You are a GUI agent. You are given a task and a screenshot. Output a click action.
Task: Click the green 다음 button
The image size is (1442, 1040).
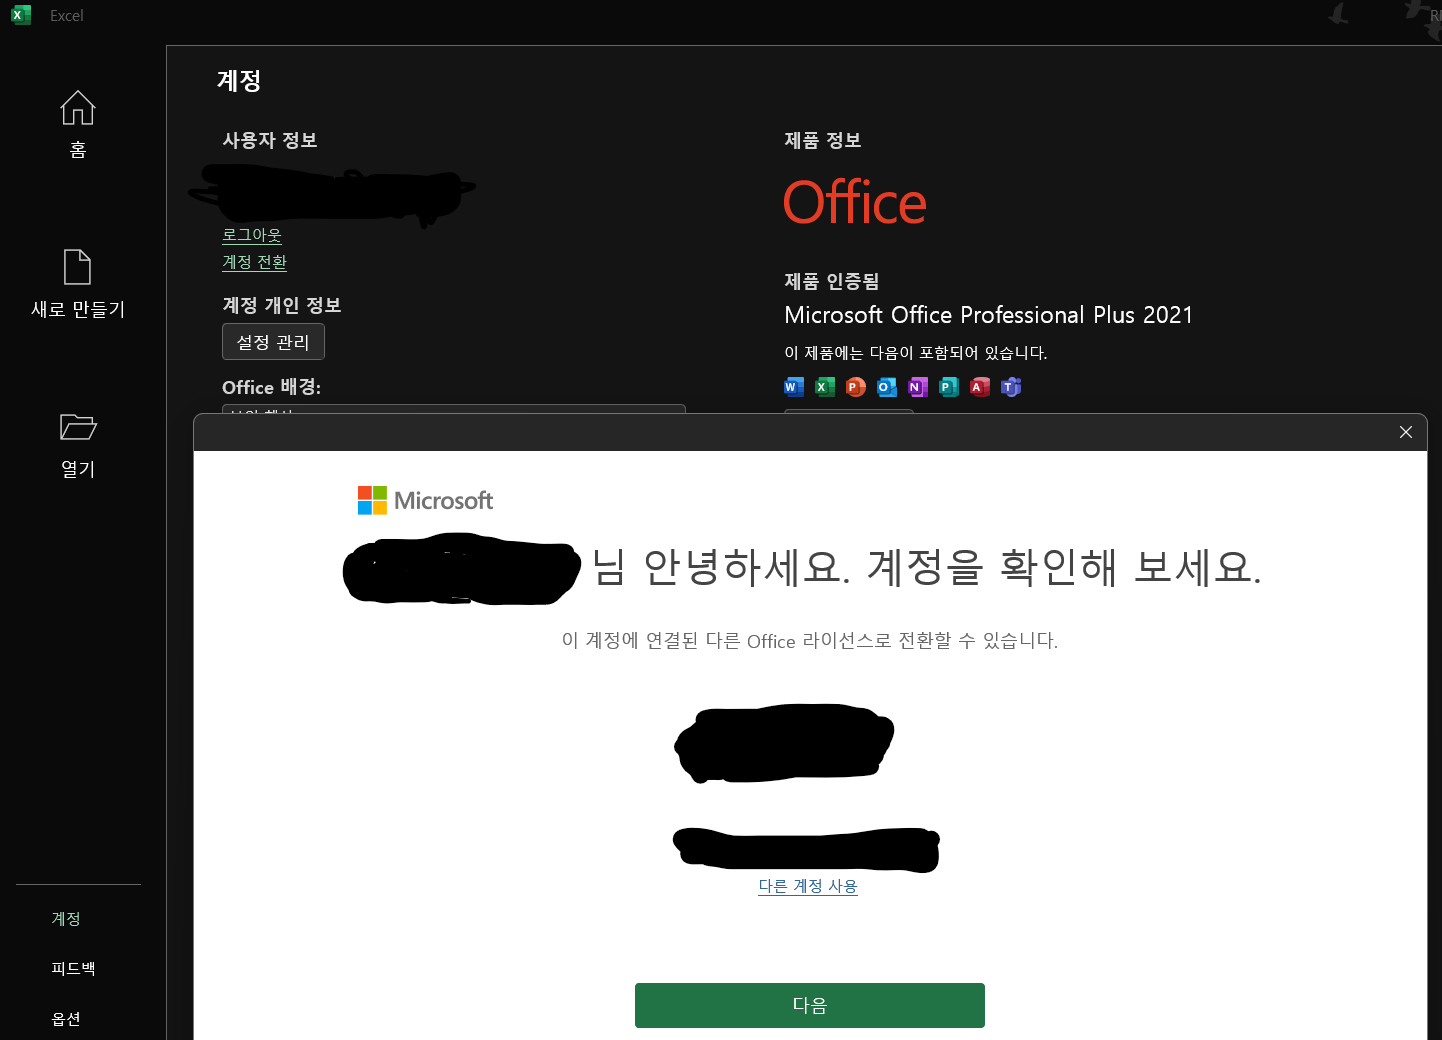(810, 1005)
